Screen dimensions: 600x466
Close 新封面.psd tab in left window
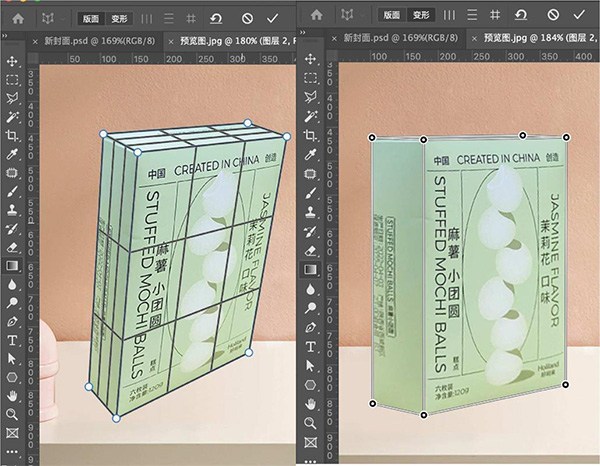[35, 42]
